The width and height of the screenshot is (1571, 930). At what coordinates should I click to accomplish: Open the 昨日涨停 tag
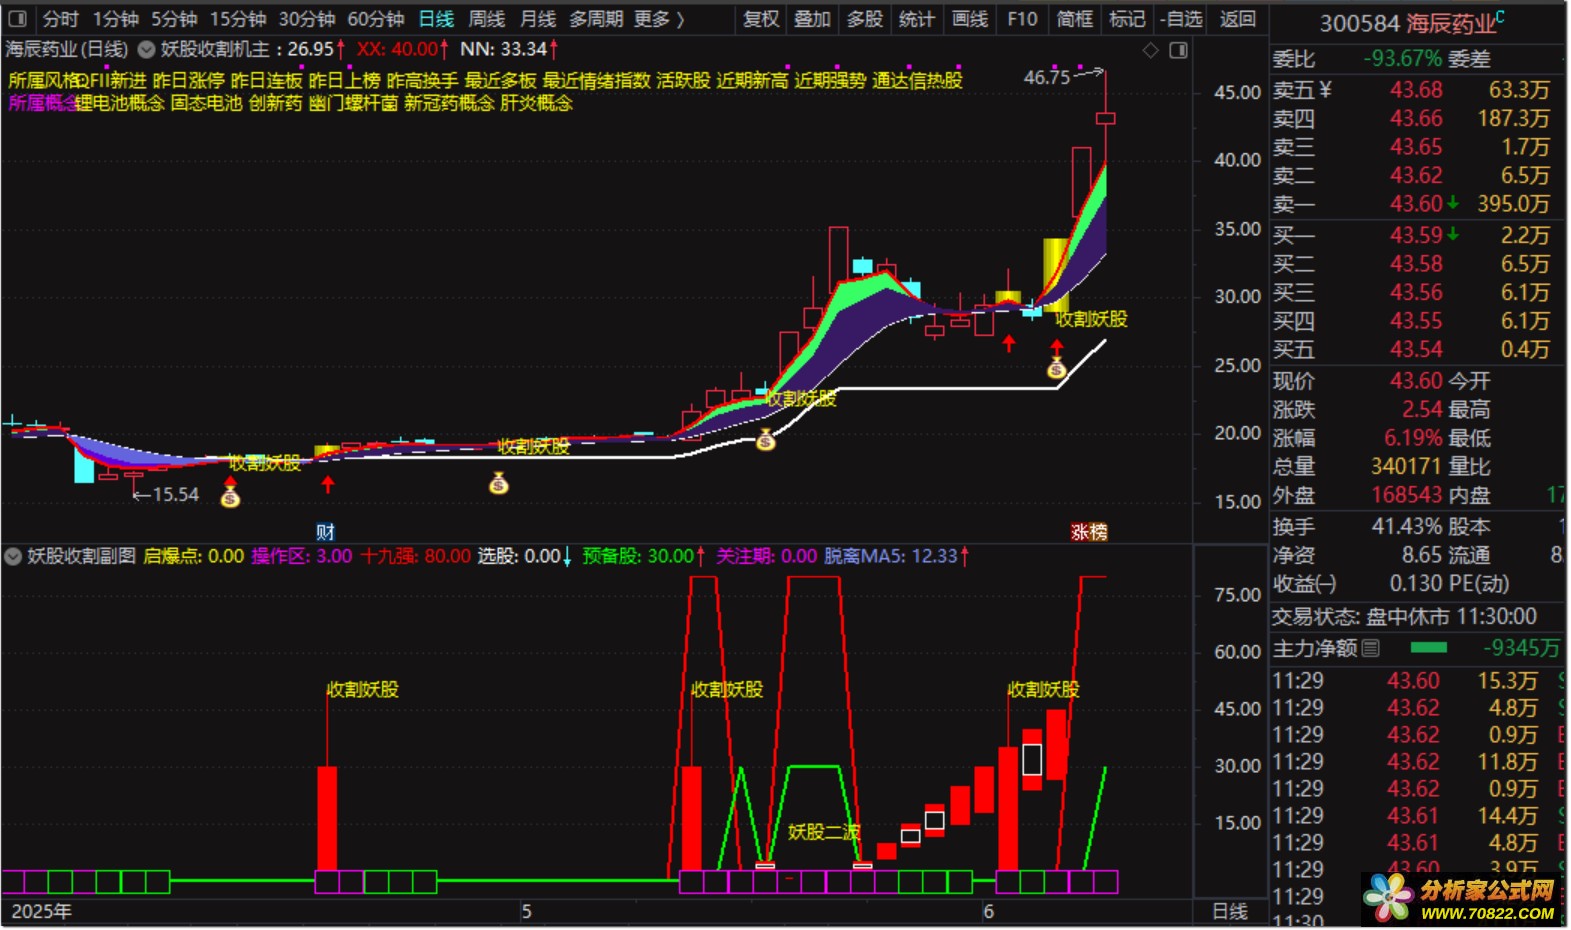[x=188, y=80]
